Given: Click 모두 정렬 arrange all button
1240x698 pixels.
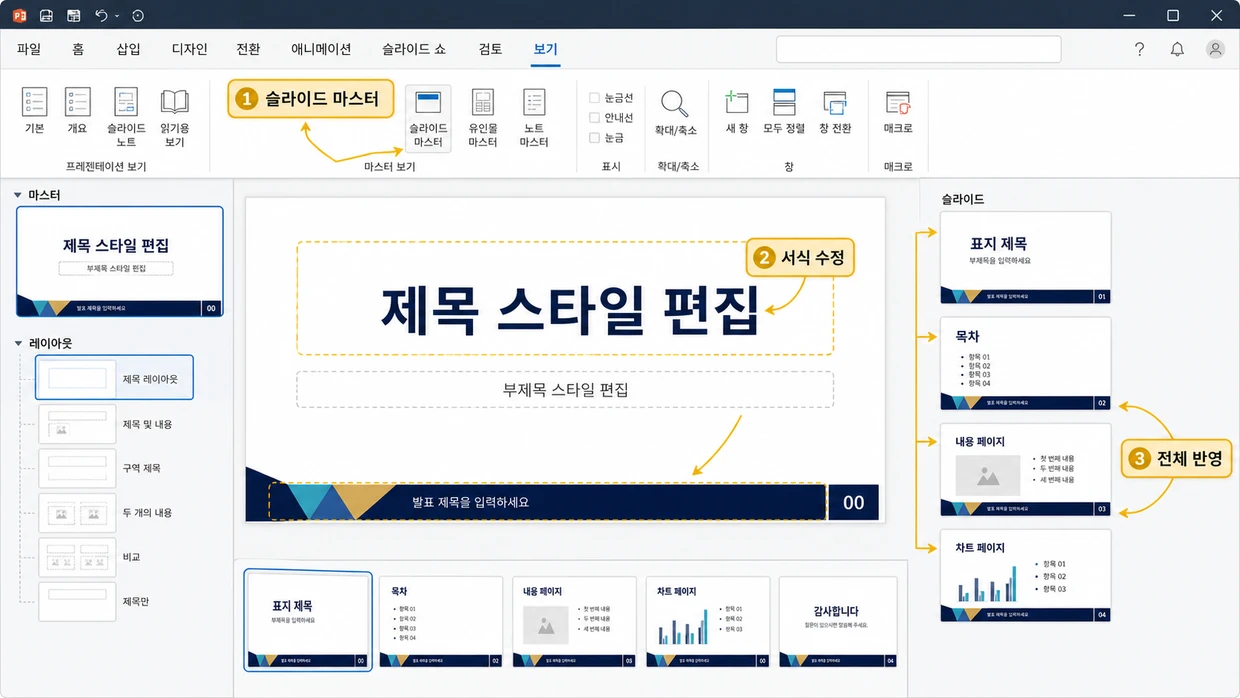Looking at the screenshot, I should click(784, 111).
